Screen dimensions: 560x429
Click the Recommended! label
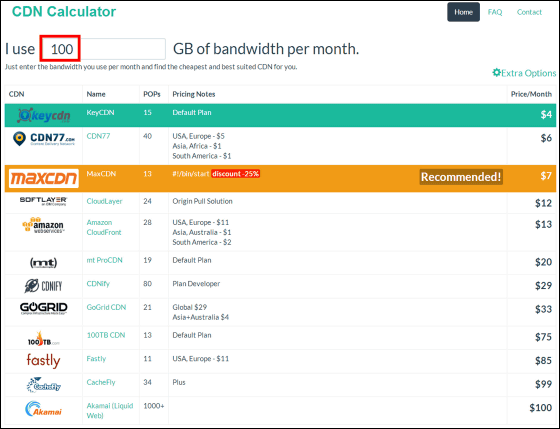click(461, 177)
